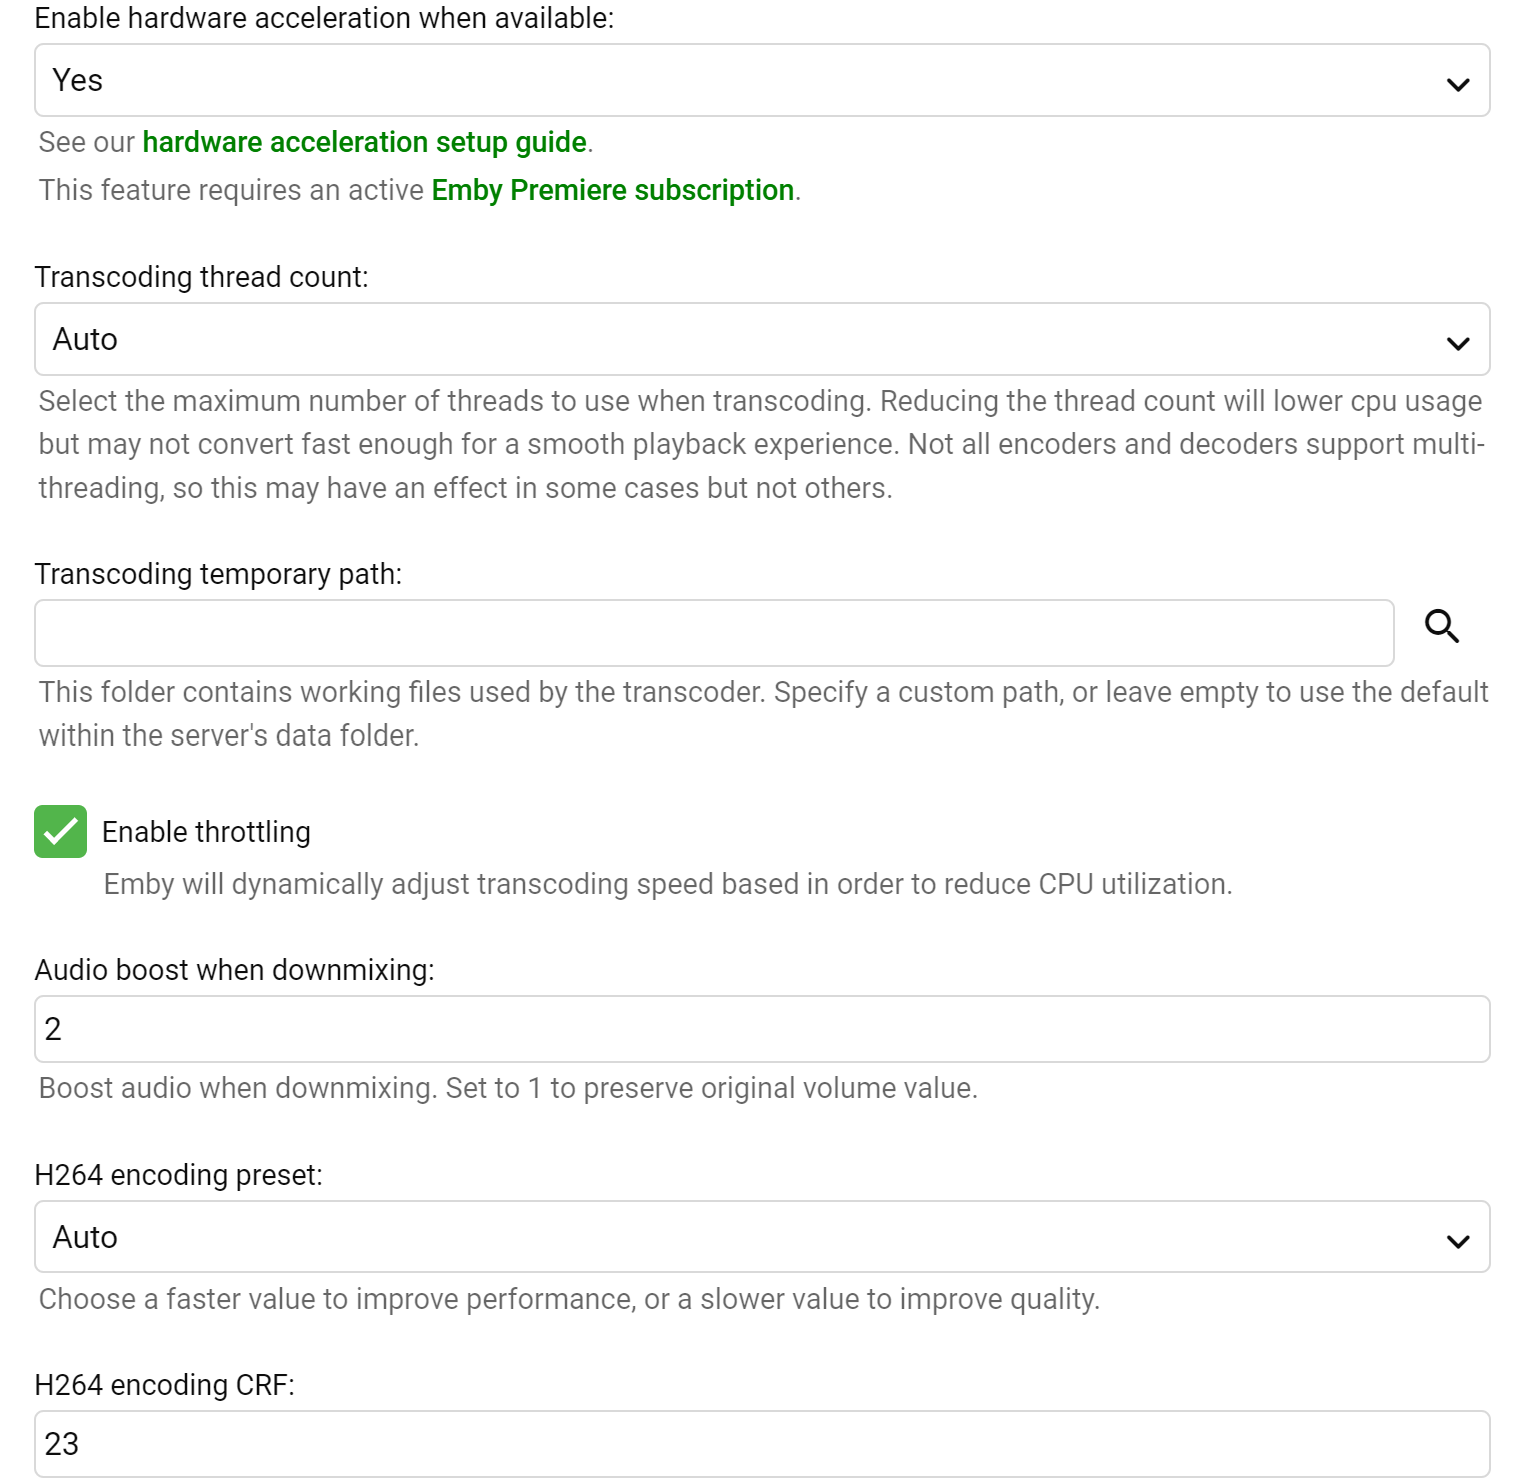The width and height of the screenshot is (1534, 1484).
Task: Click the "Audio boost when downmixing:" label
Action: [234, 970]
